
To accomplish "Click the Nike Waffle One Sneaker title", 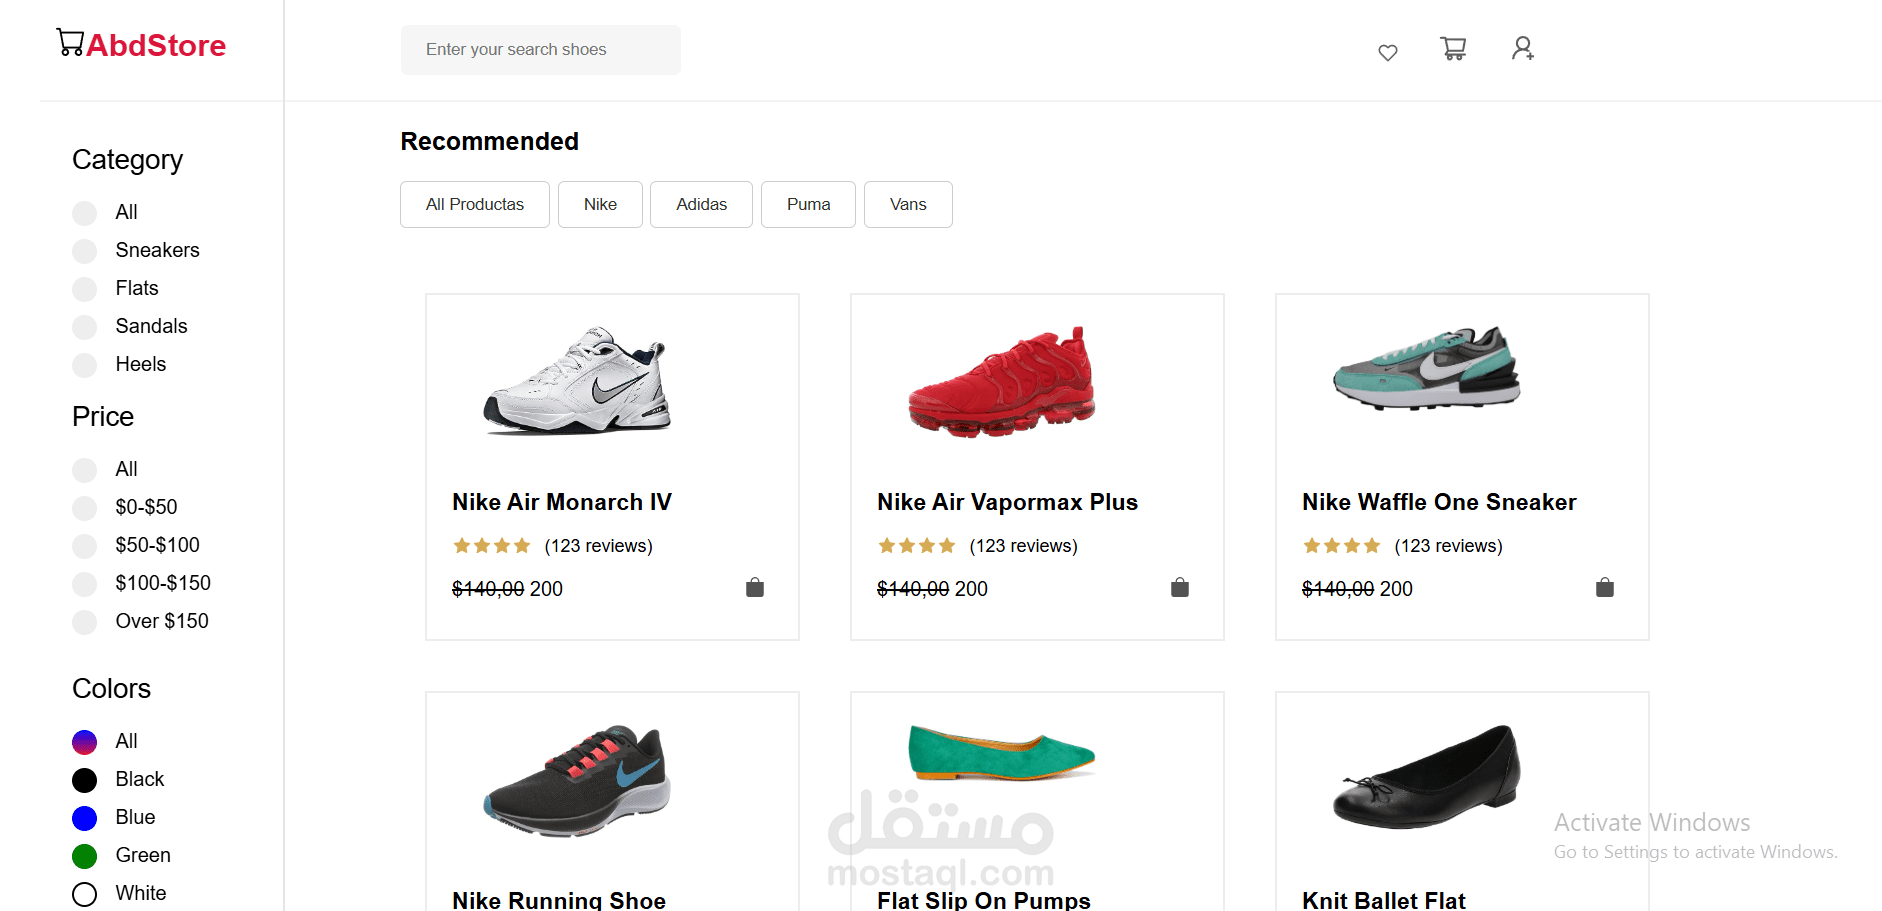I will [1439, 502].
